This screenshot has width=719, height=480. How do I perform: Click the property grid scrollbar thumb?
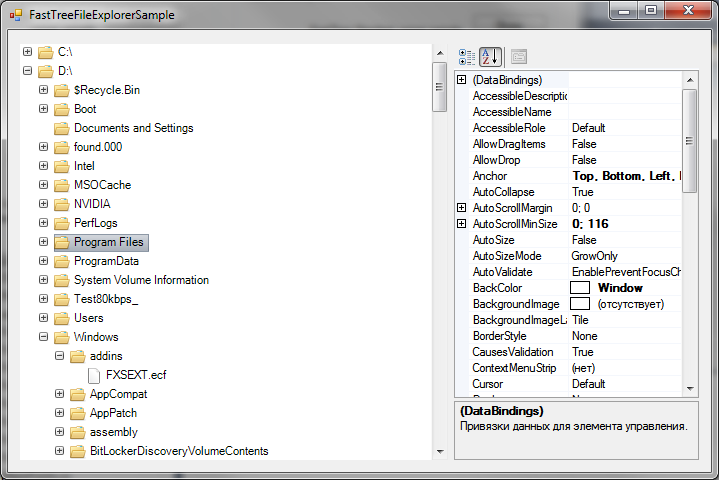(689, 141)
